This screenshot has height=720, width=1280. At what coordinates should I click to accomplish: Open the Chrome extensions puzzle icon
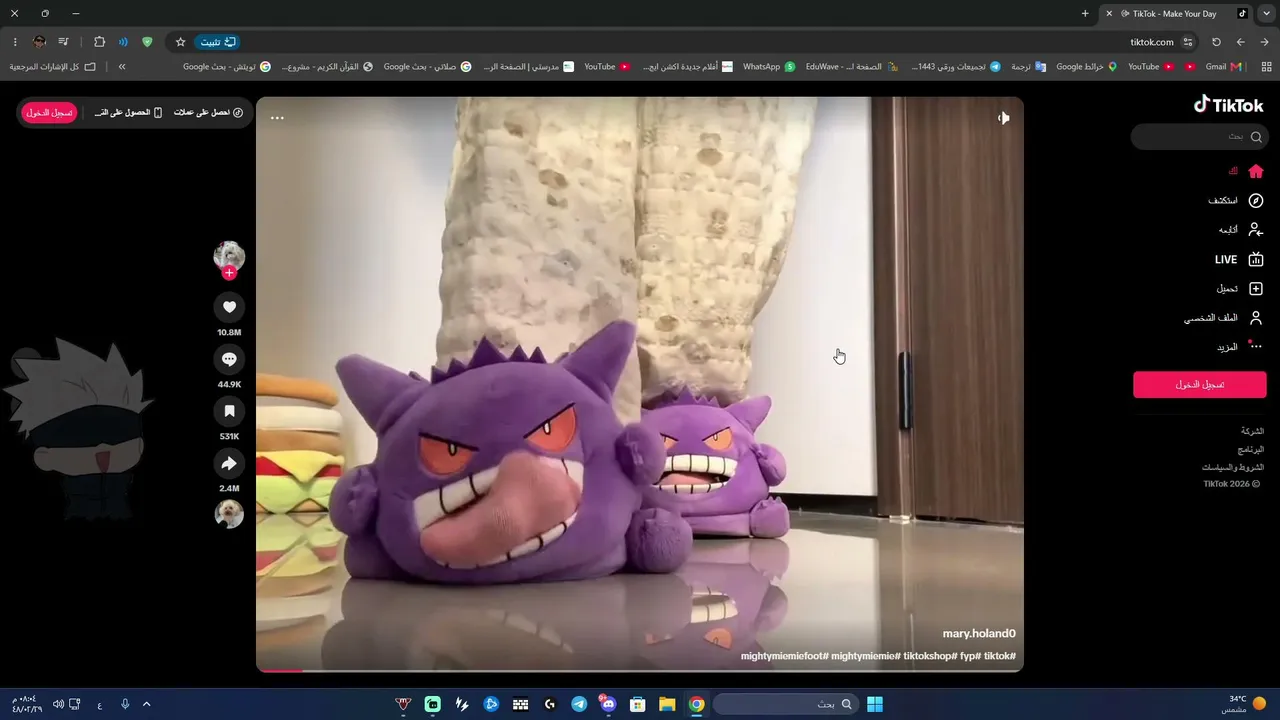click(x=99, y=42)
